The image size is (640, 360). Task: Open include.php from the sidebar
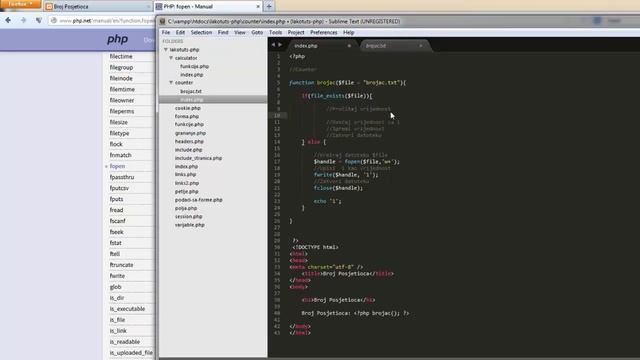[188, 150]
